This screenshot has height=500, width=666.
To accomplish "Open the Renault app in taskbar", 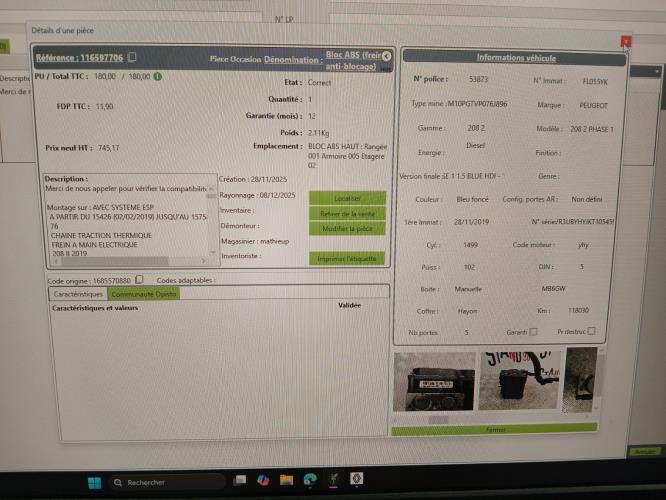I will [x=358, y=483].
